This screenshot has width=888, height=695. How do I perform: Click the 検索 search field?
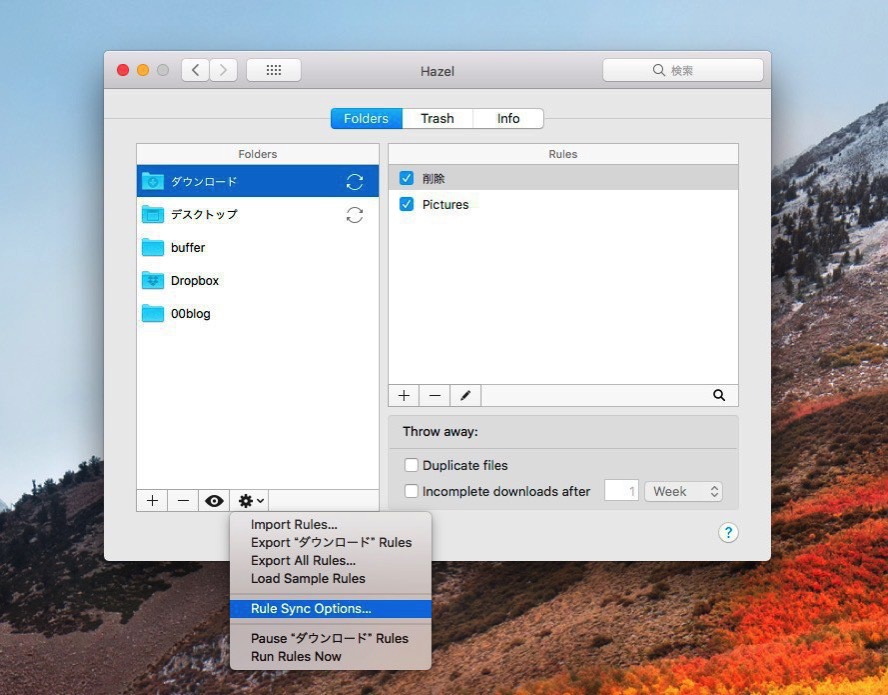(683, 70)
